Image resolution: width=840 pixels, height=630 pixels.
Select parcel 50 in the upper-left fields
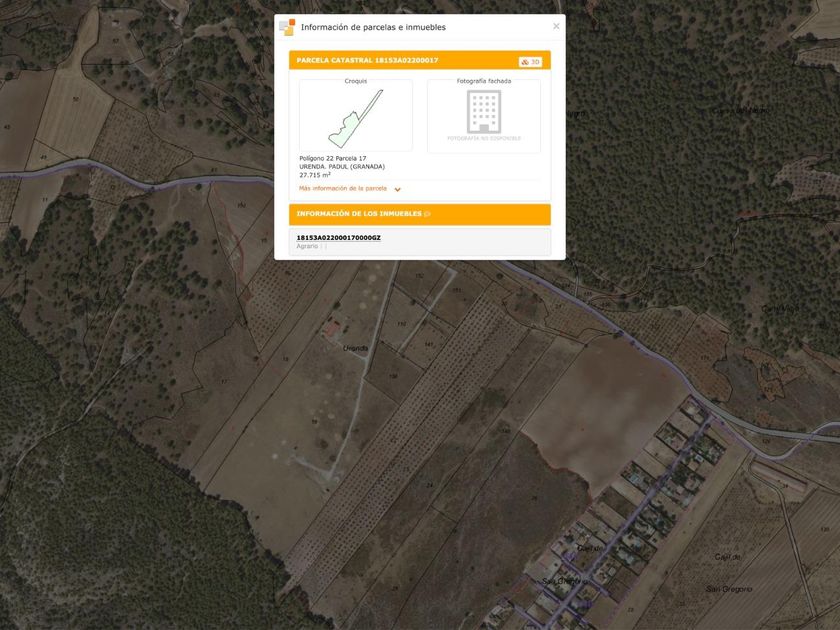pyautogui.click(x=76, y=100)
